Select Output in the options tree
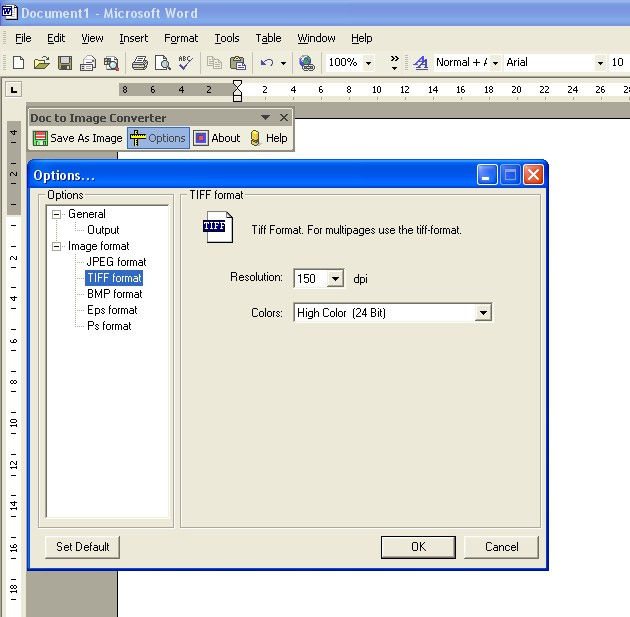Screen dimensions: 630x617 (x=103, y=230)
